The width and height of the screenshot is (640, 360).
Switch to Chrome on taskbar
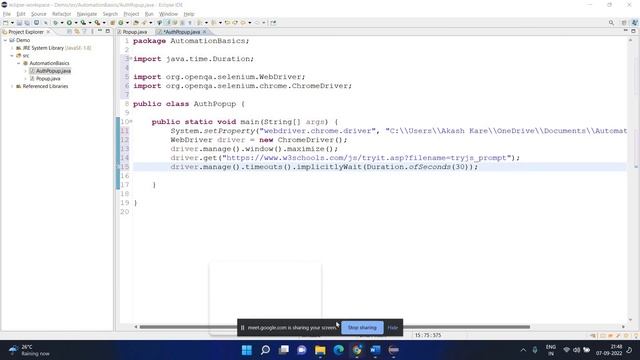pos(357,350)
